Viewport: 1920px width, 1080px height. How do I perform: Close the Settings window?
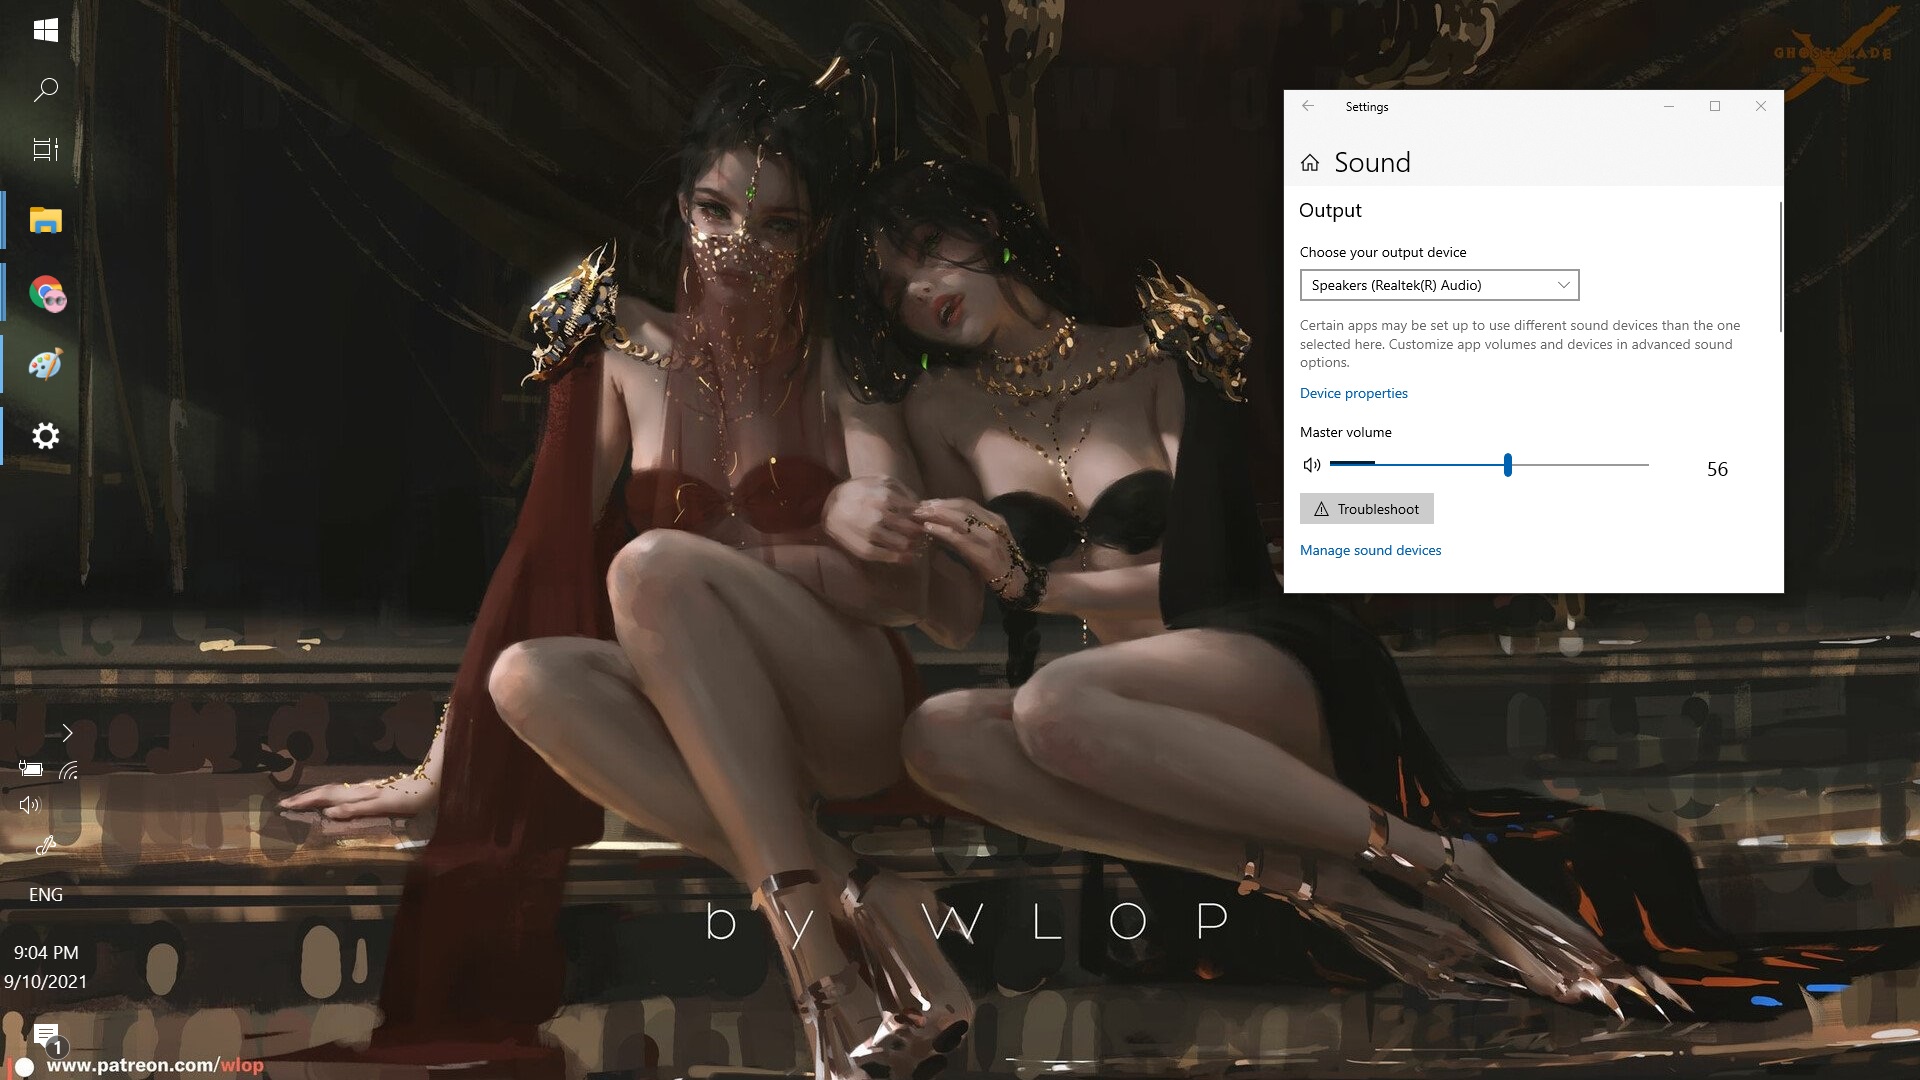(x=1761, y=106)
